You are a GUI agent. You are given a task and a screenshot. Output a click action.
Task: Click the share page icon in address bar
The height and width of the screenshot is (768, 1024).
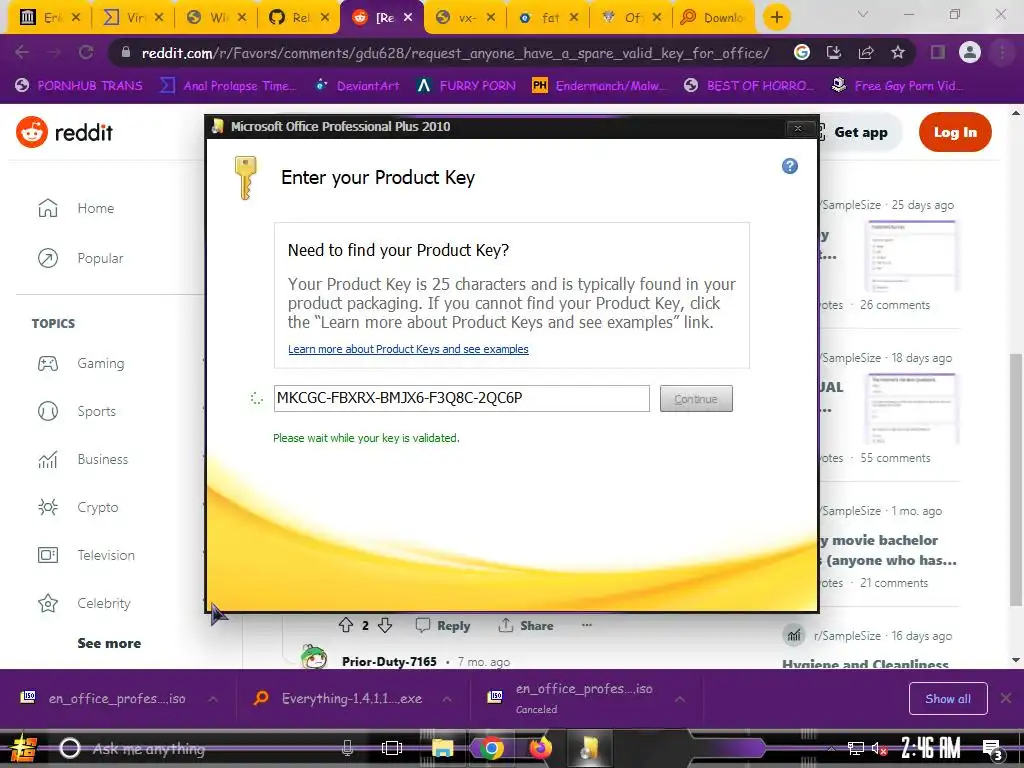click(x=866, y=52)
